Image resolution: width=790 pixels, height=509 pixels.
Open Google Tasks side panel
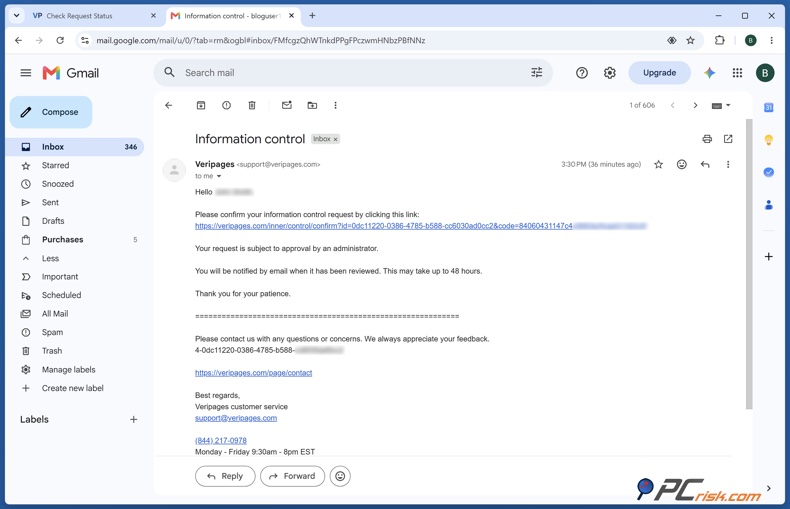(768, 172)
